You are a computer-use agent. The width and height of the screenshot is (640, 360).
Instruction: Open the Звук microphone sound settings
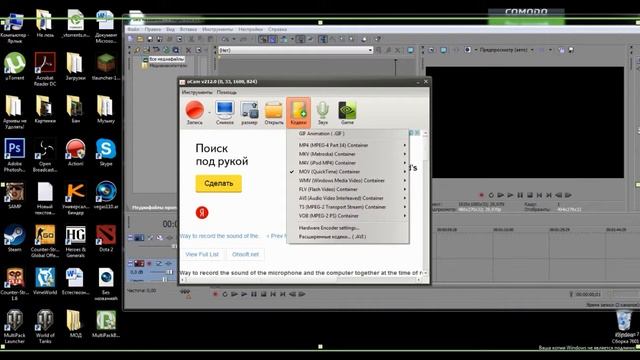(322, 113)
